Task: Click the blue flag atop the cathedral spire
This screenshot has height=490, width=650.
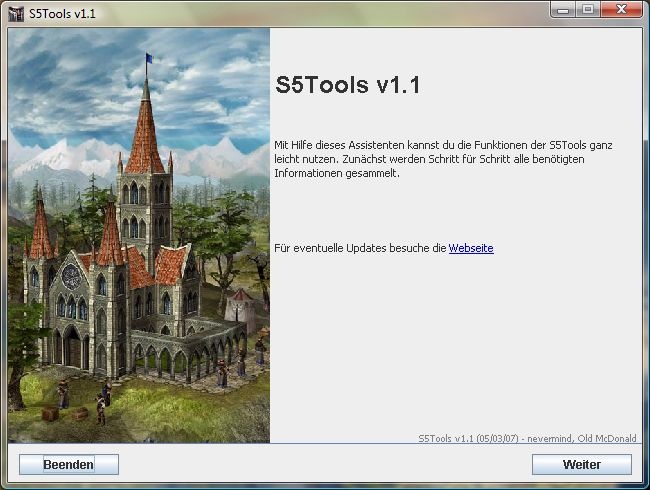Action: (x=149, y=59)
